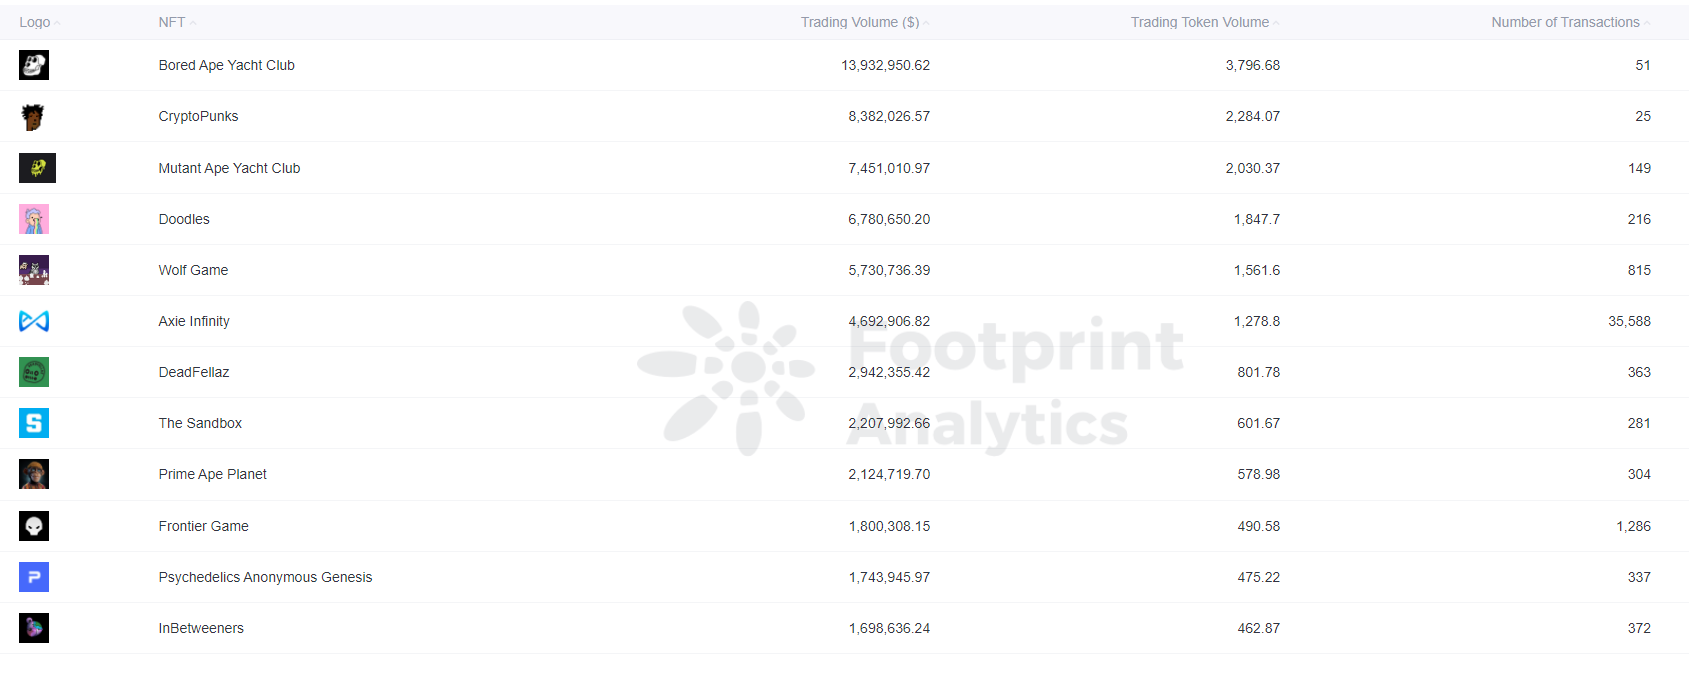The image size is (1689, 674).
Task: Click Doodles transaction count 216
Action: coord(1640,219)
